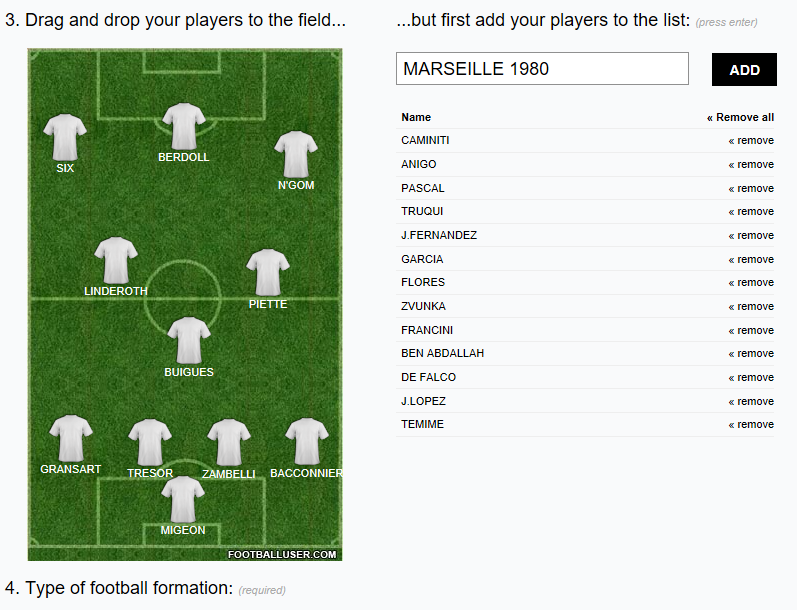Select the LINDEROTH player shirt icon
The height and width of the screenshot is (610, 797).
116,260
